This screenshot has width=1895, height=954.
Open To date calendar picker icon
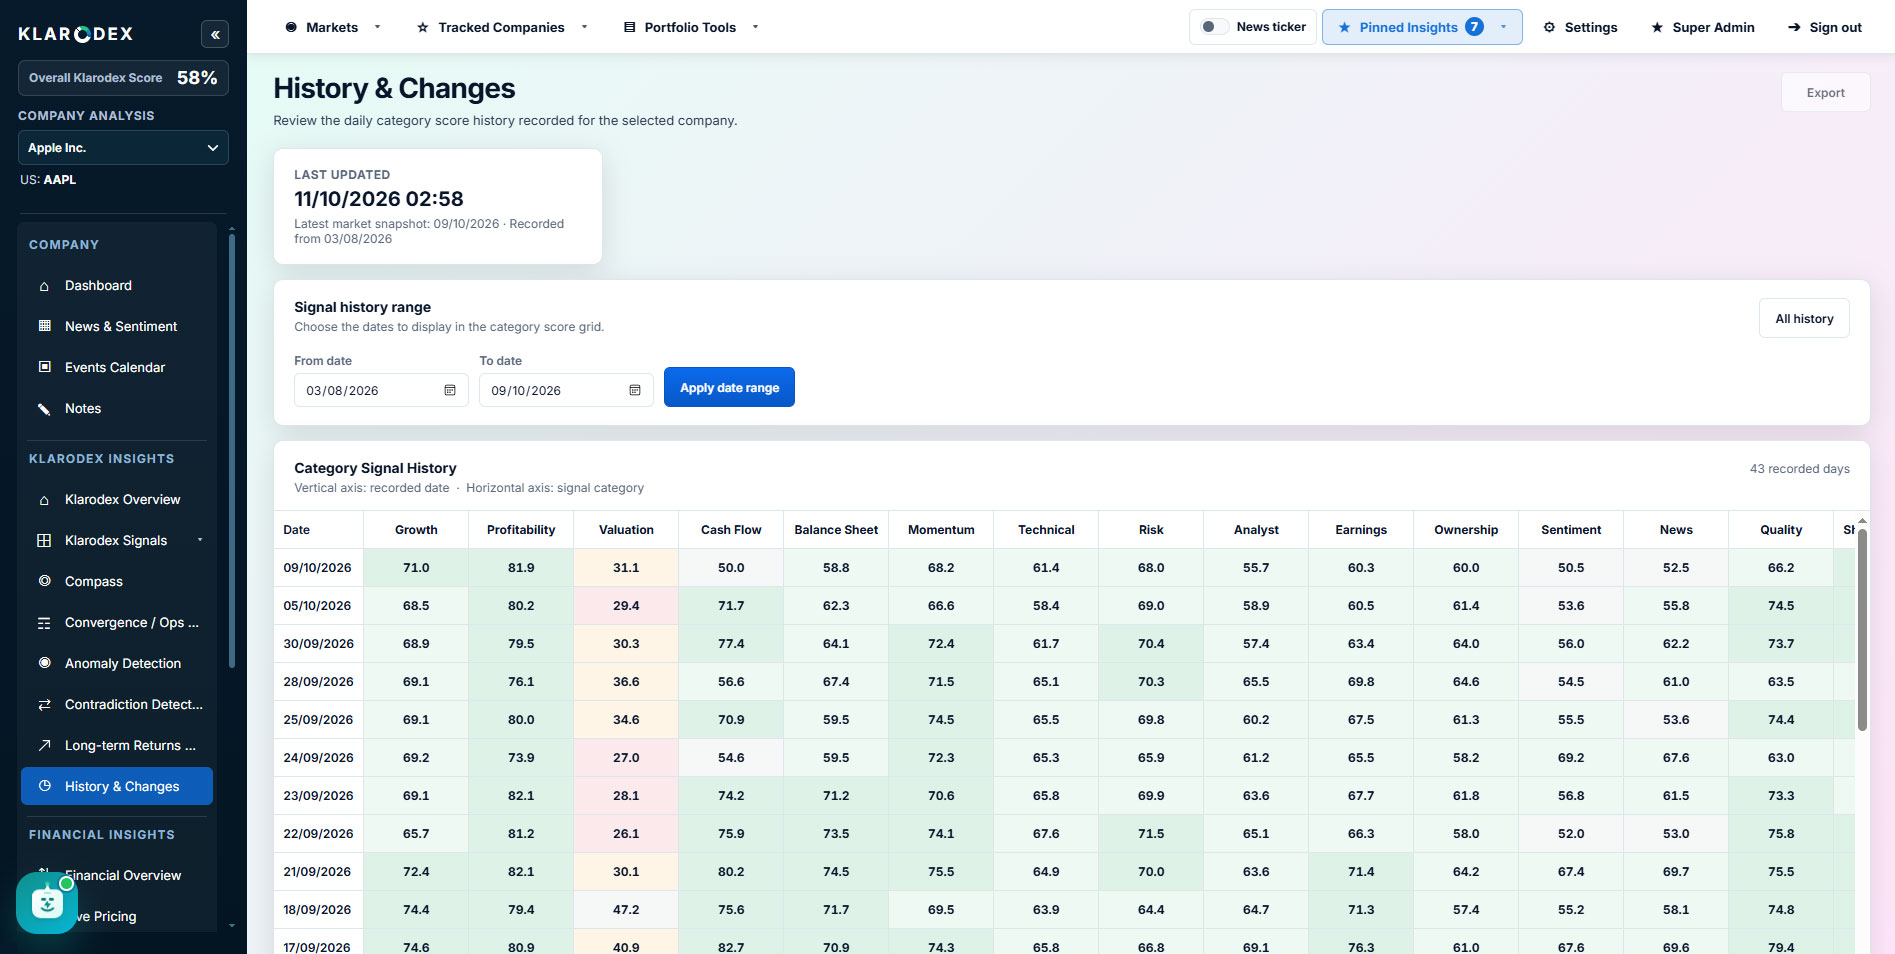[x=635, y=390]
